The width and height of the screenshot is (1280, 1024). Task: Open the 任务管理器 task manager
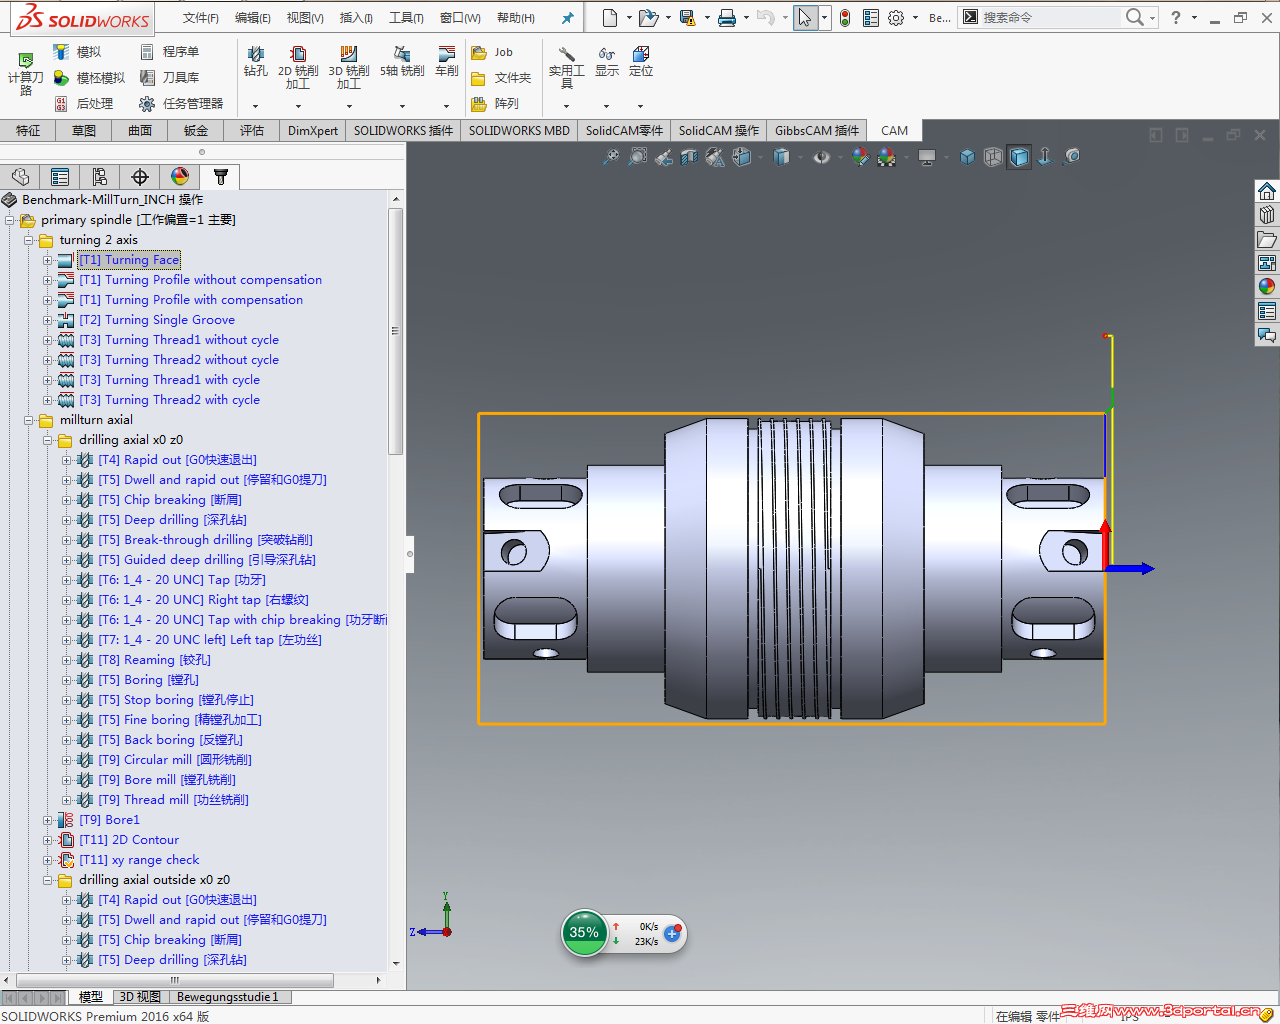pyautogui.click(x=181, y=104)
